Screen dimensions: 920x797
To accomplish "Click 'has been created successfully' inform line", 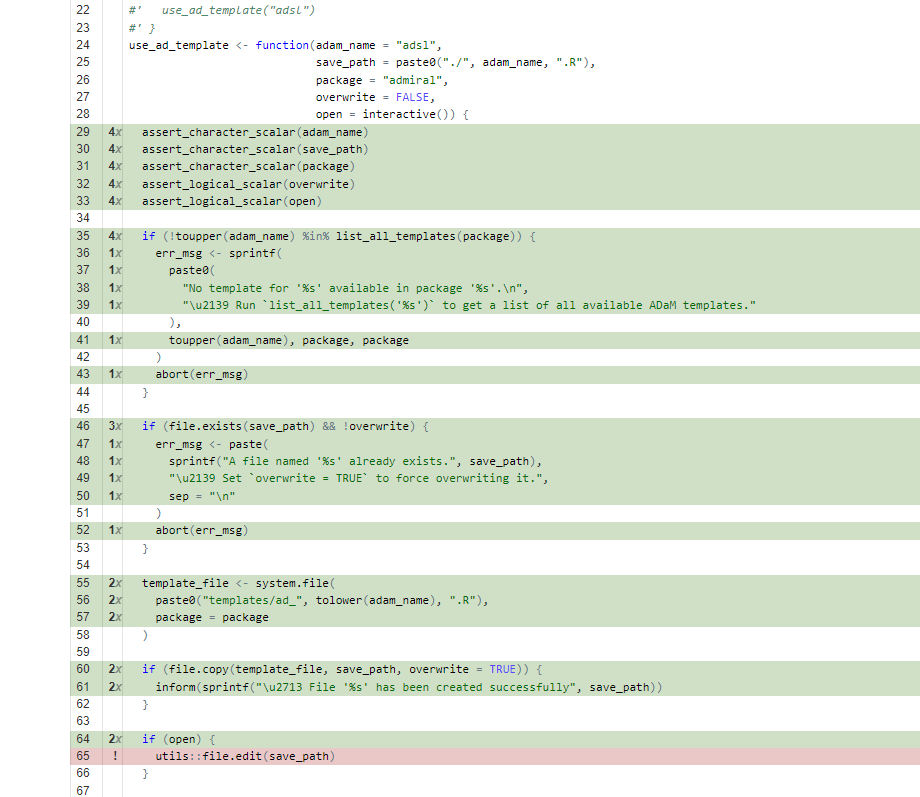I will pos(408,687).
